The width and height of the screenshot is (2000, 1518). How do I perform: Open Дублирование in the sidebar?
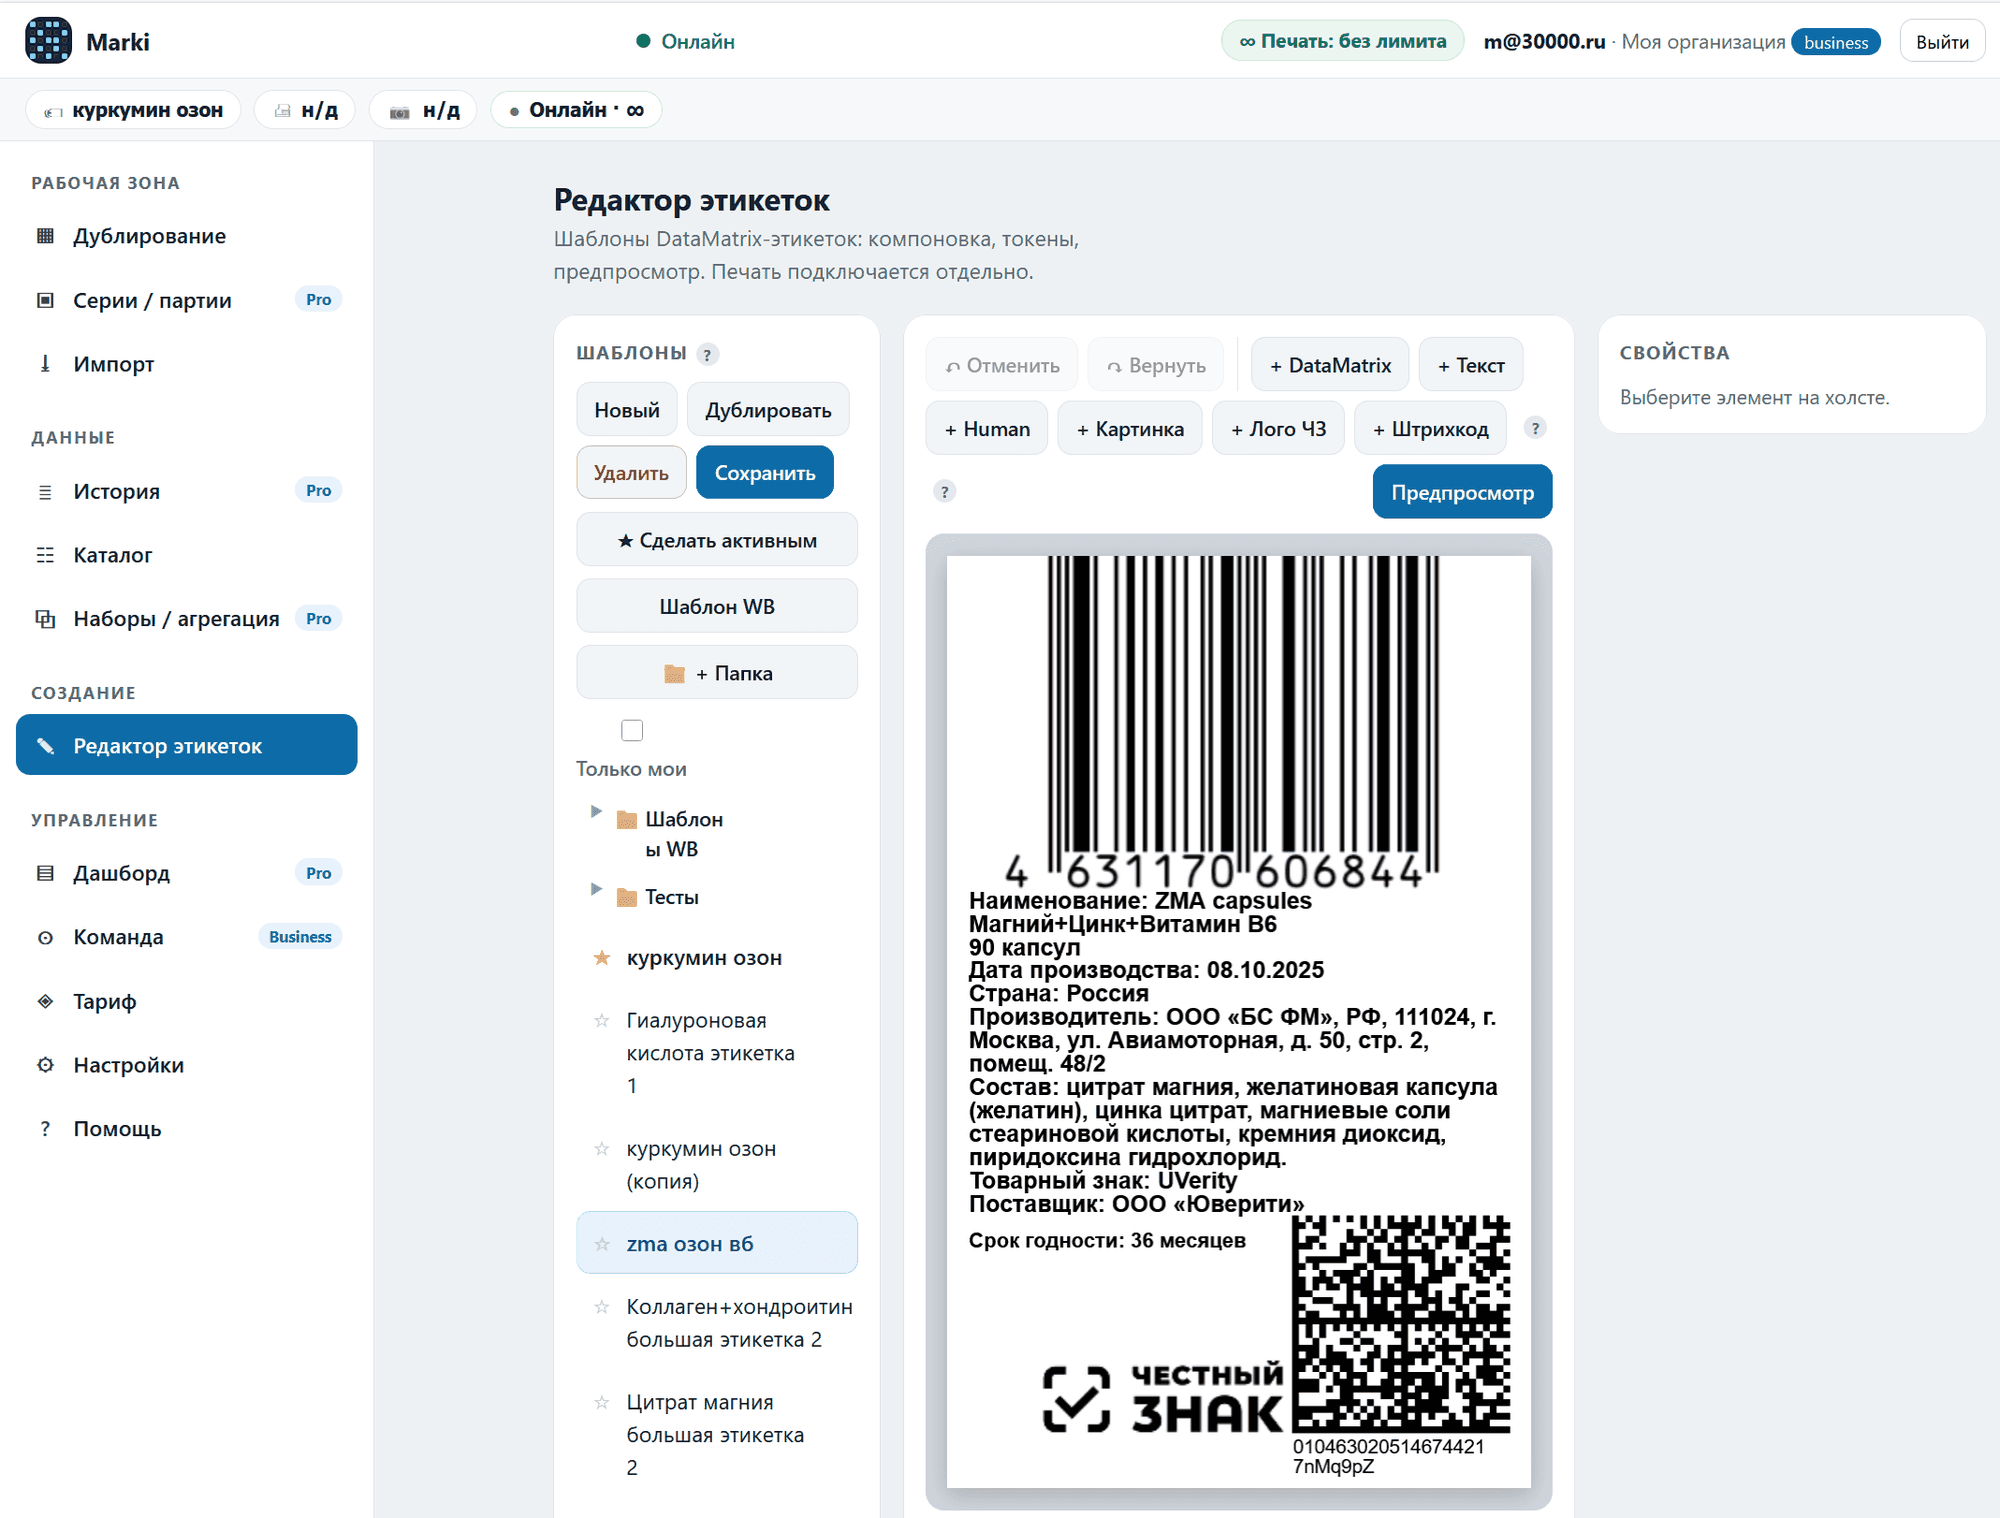coord(187,236)
